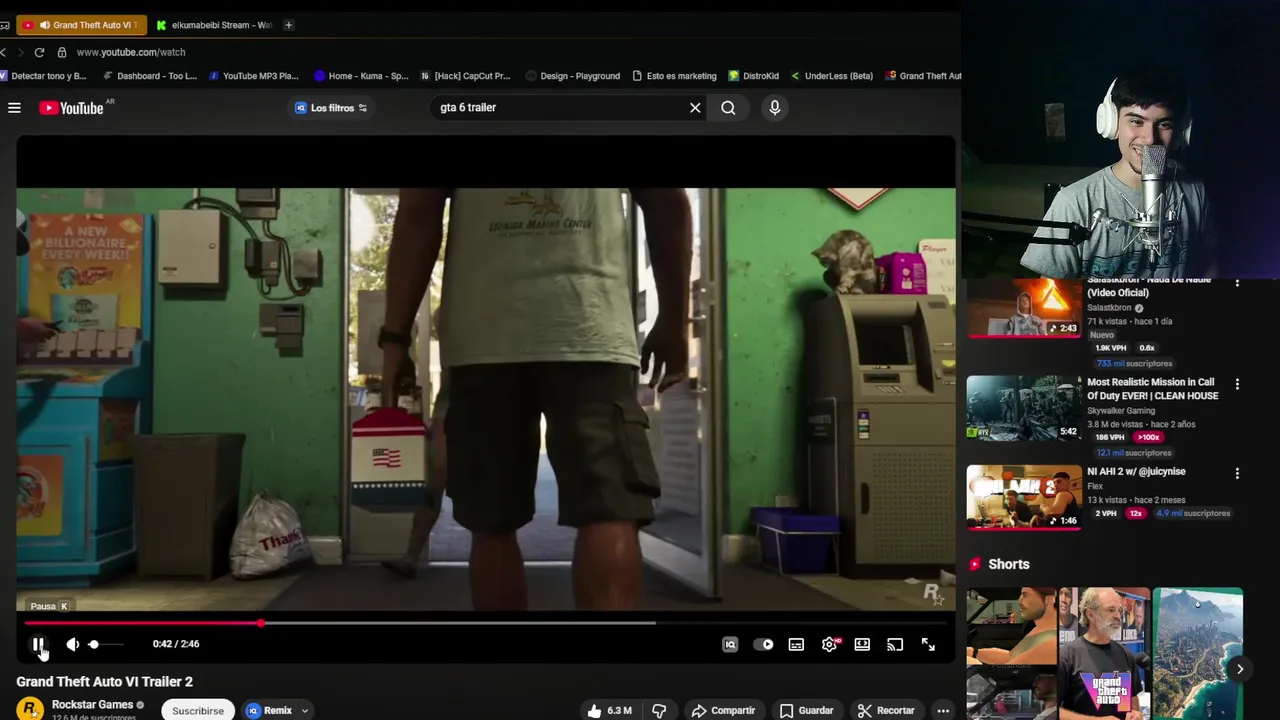
Task: Adjust the video volume slider
Action: [105, 645]
